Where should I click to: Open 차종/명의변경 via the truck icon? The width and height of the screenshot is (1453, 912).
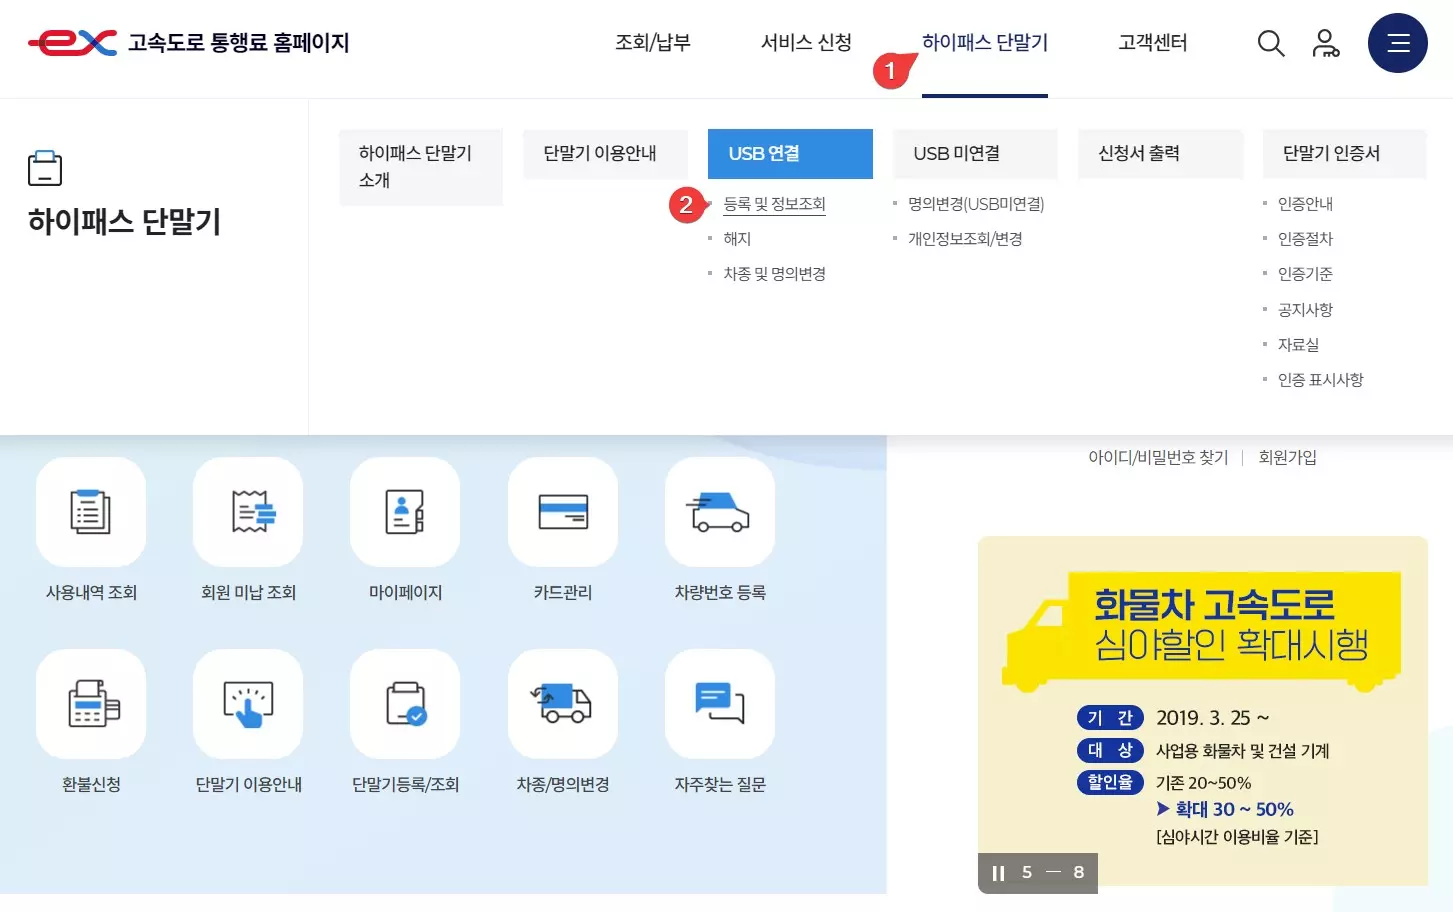(x=562, y=704)
